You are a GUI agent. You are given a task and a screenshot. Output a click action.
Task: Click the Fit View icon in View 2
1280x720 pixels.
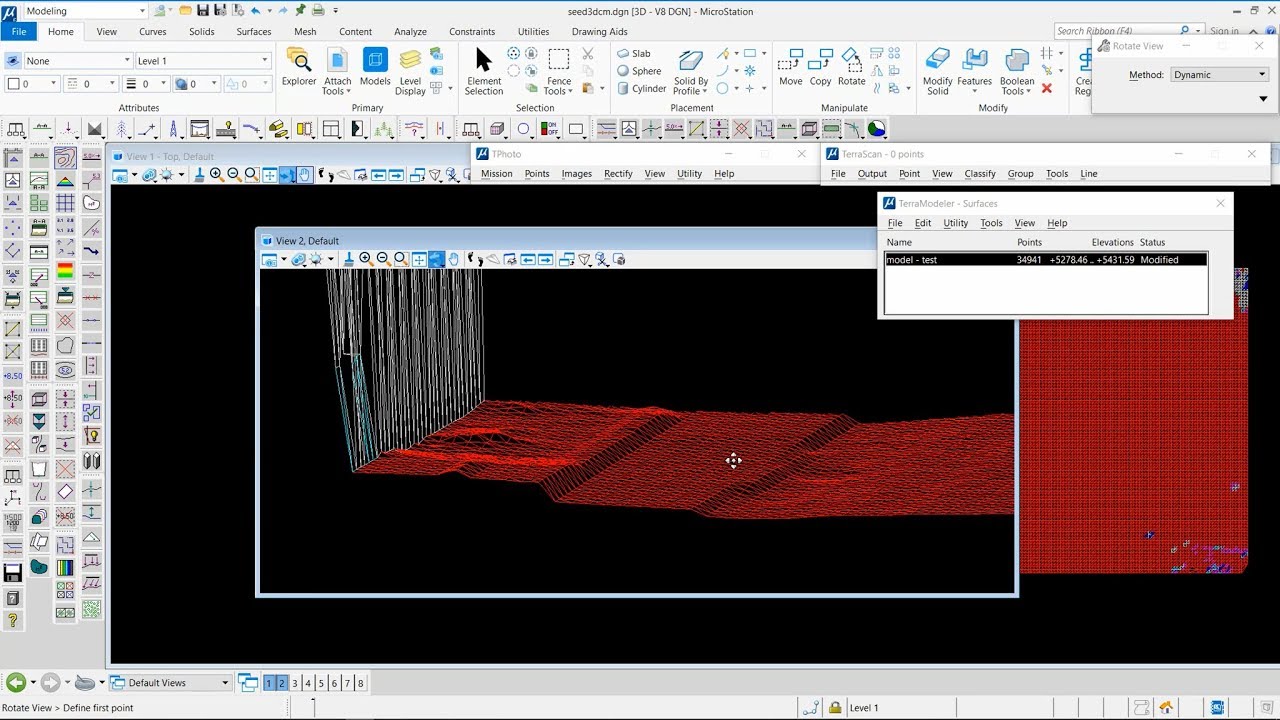click(419, 259)
